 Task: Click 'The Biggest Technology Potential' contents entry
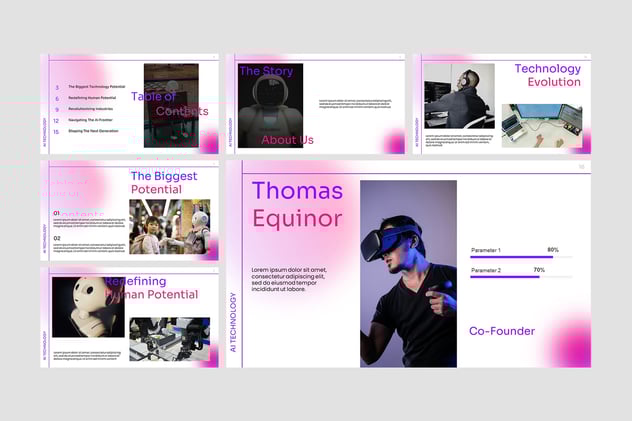[96, 87]
